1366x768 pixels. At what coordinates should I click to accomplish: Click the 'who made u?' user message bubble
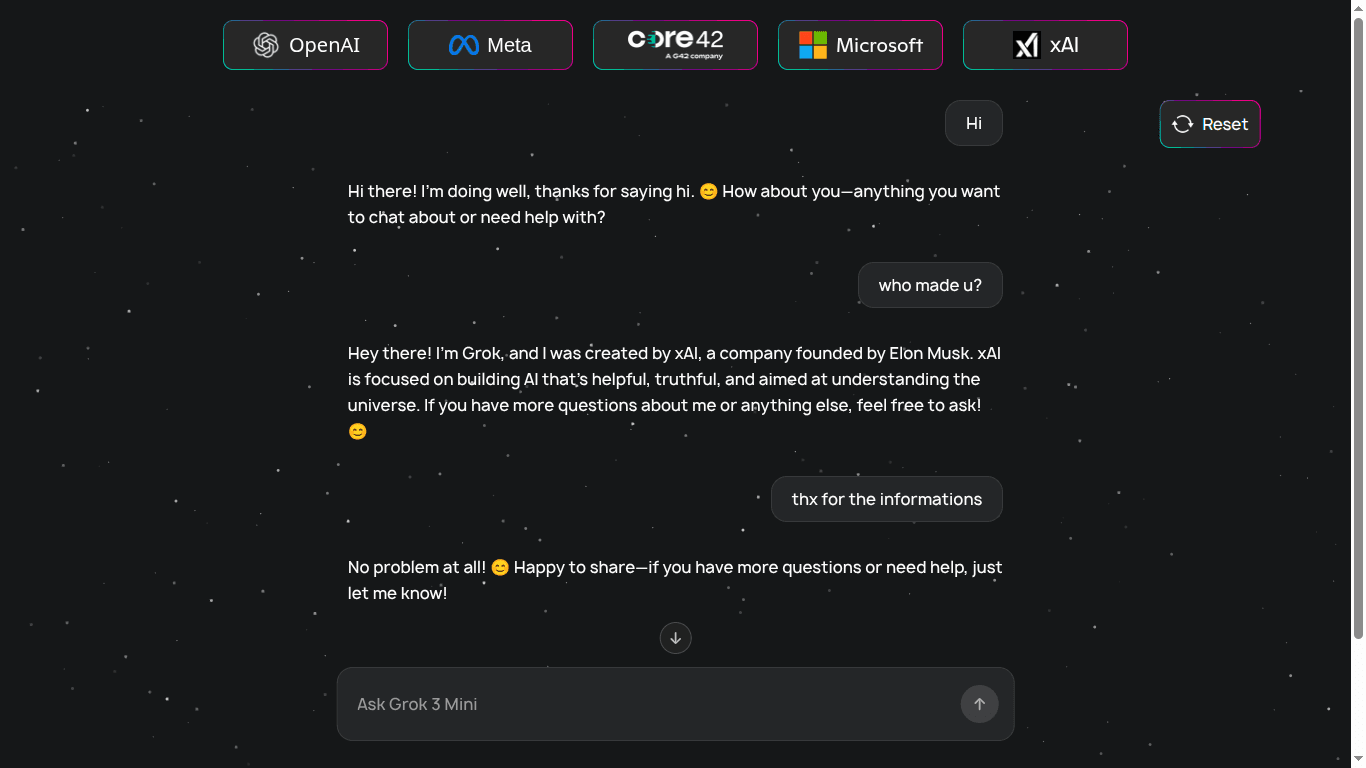pos(930,285)
